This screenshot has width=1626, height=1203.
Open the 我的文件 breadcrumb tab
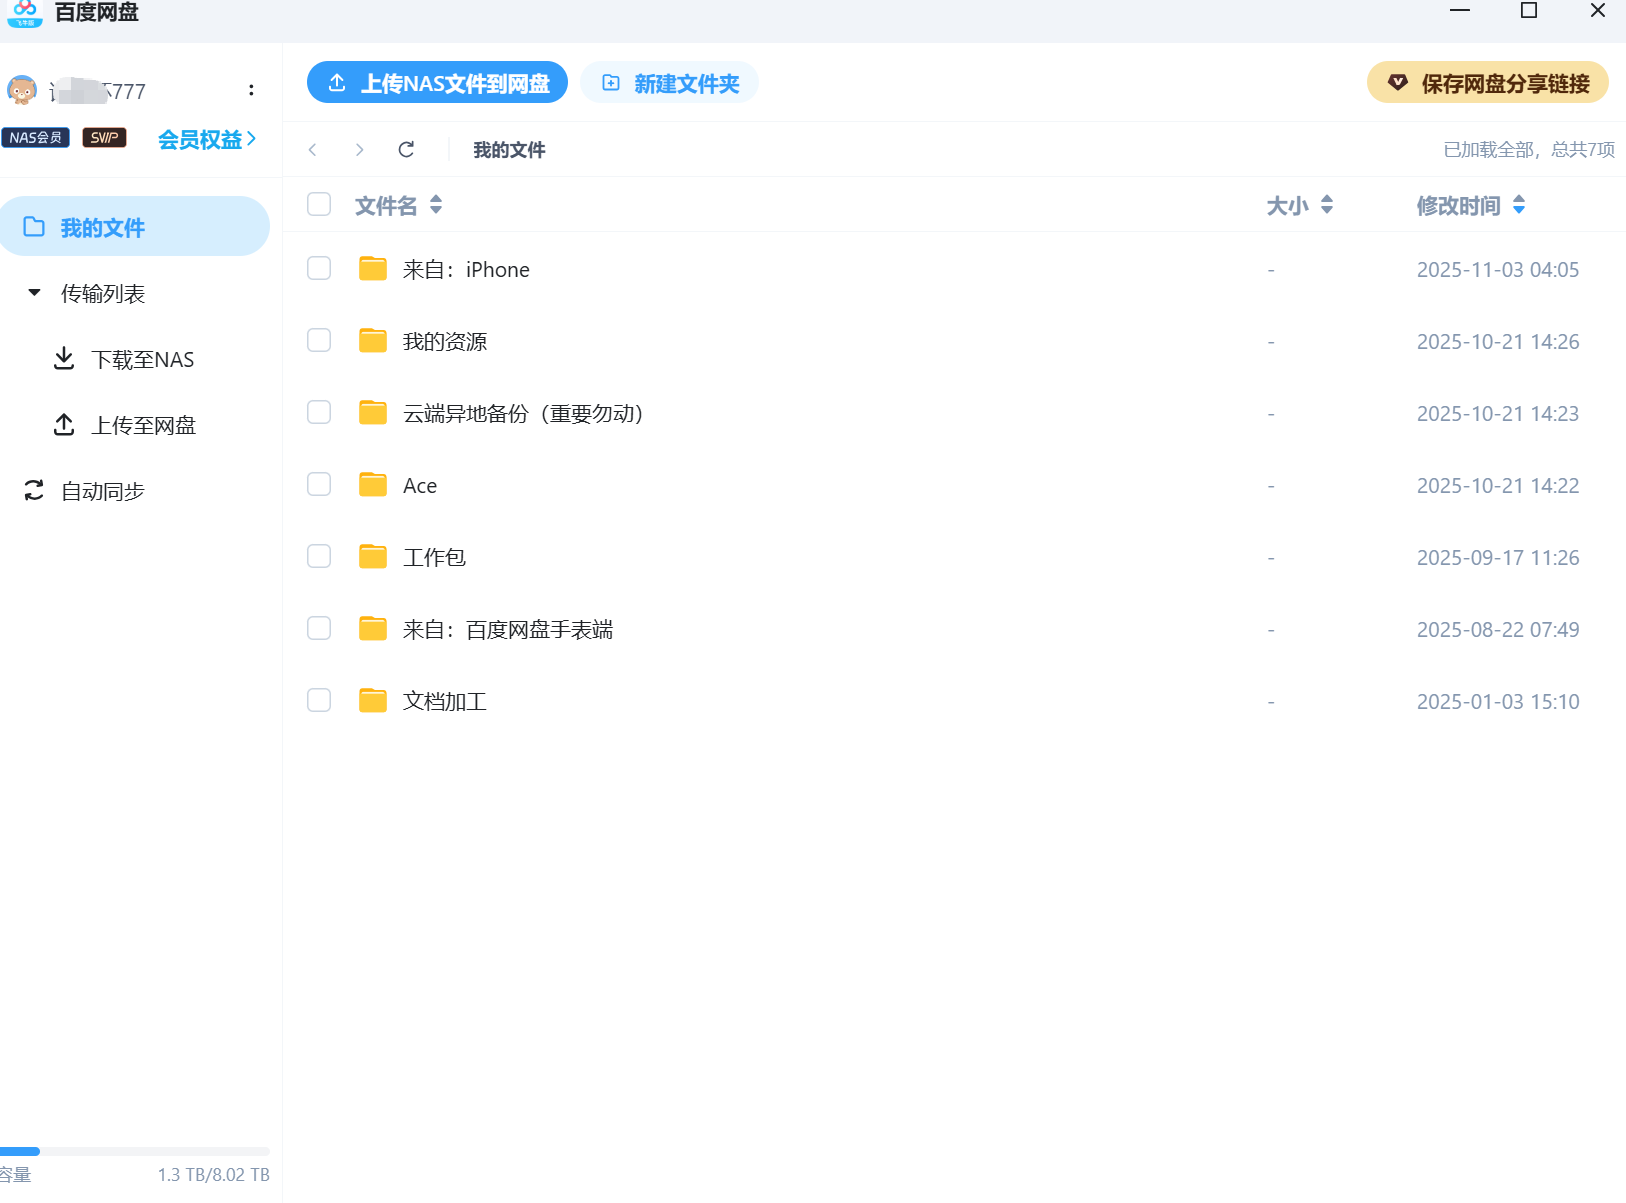tap(508, 149)
